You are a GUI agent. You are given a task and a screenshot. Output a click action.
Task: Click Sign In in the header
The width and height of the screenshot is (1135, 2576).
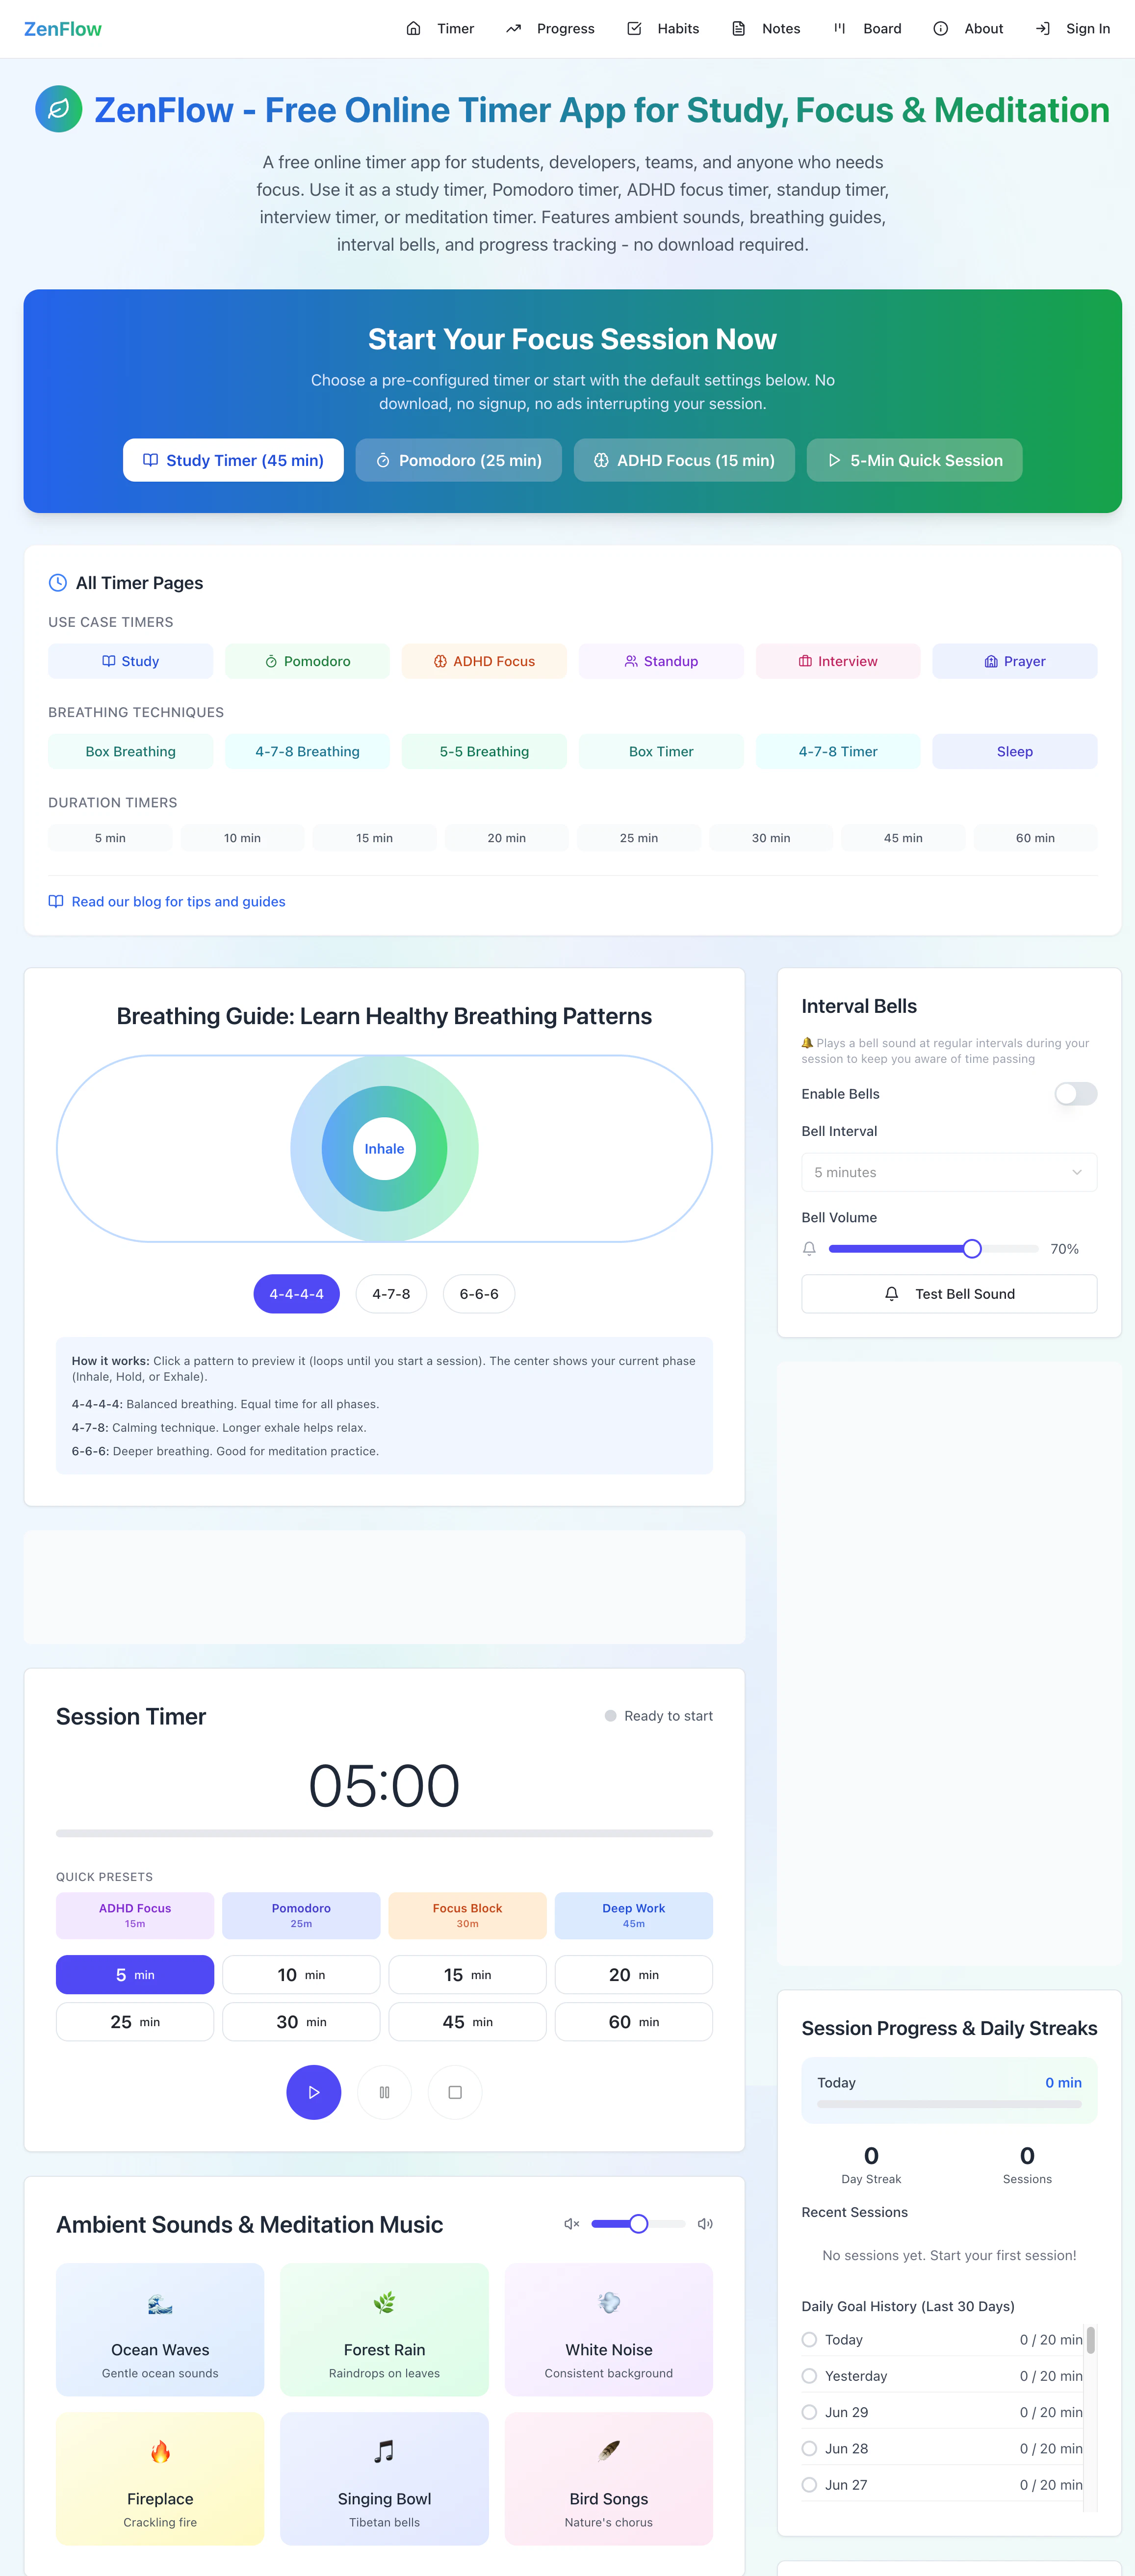[x=1073, y=29]
